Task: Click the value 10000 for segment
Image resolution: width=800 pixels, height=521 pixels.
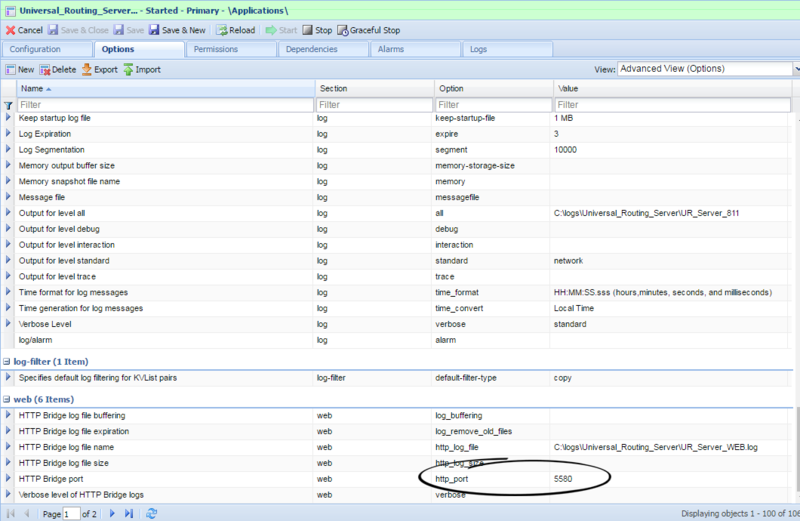Action: click(x=565, y=150)
